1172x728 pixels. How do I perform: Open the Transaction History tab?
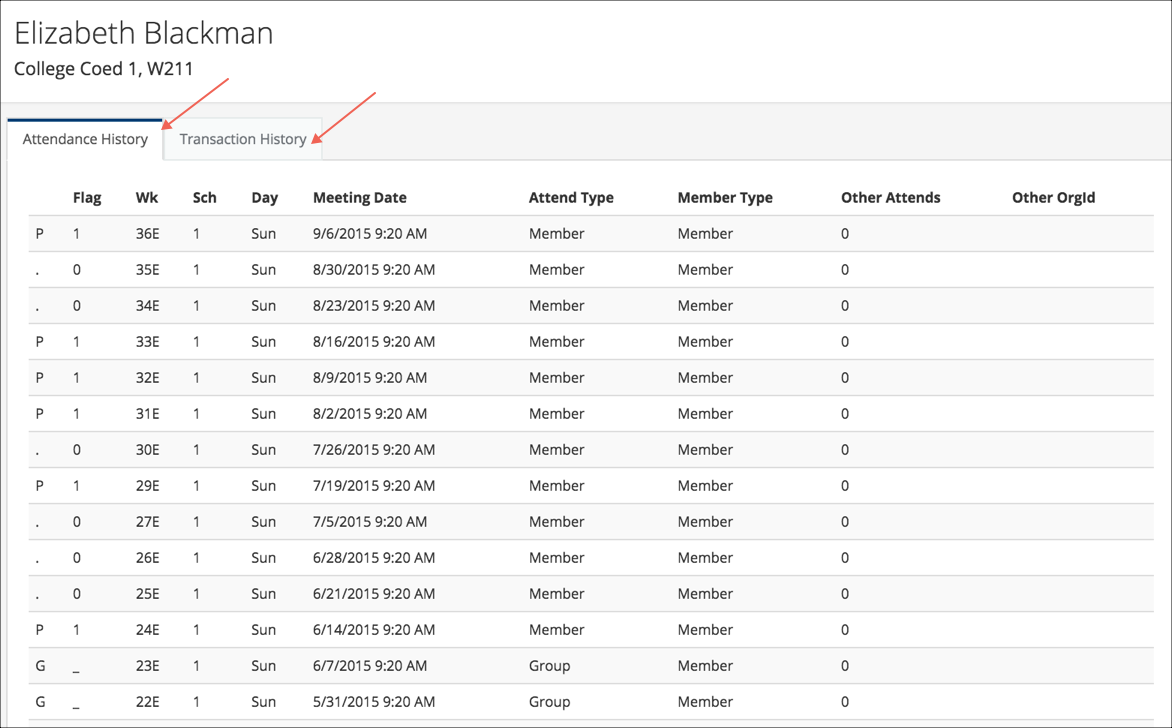pos(243,139)
